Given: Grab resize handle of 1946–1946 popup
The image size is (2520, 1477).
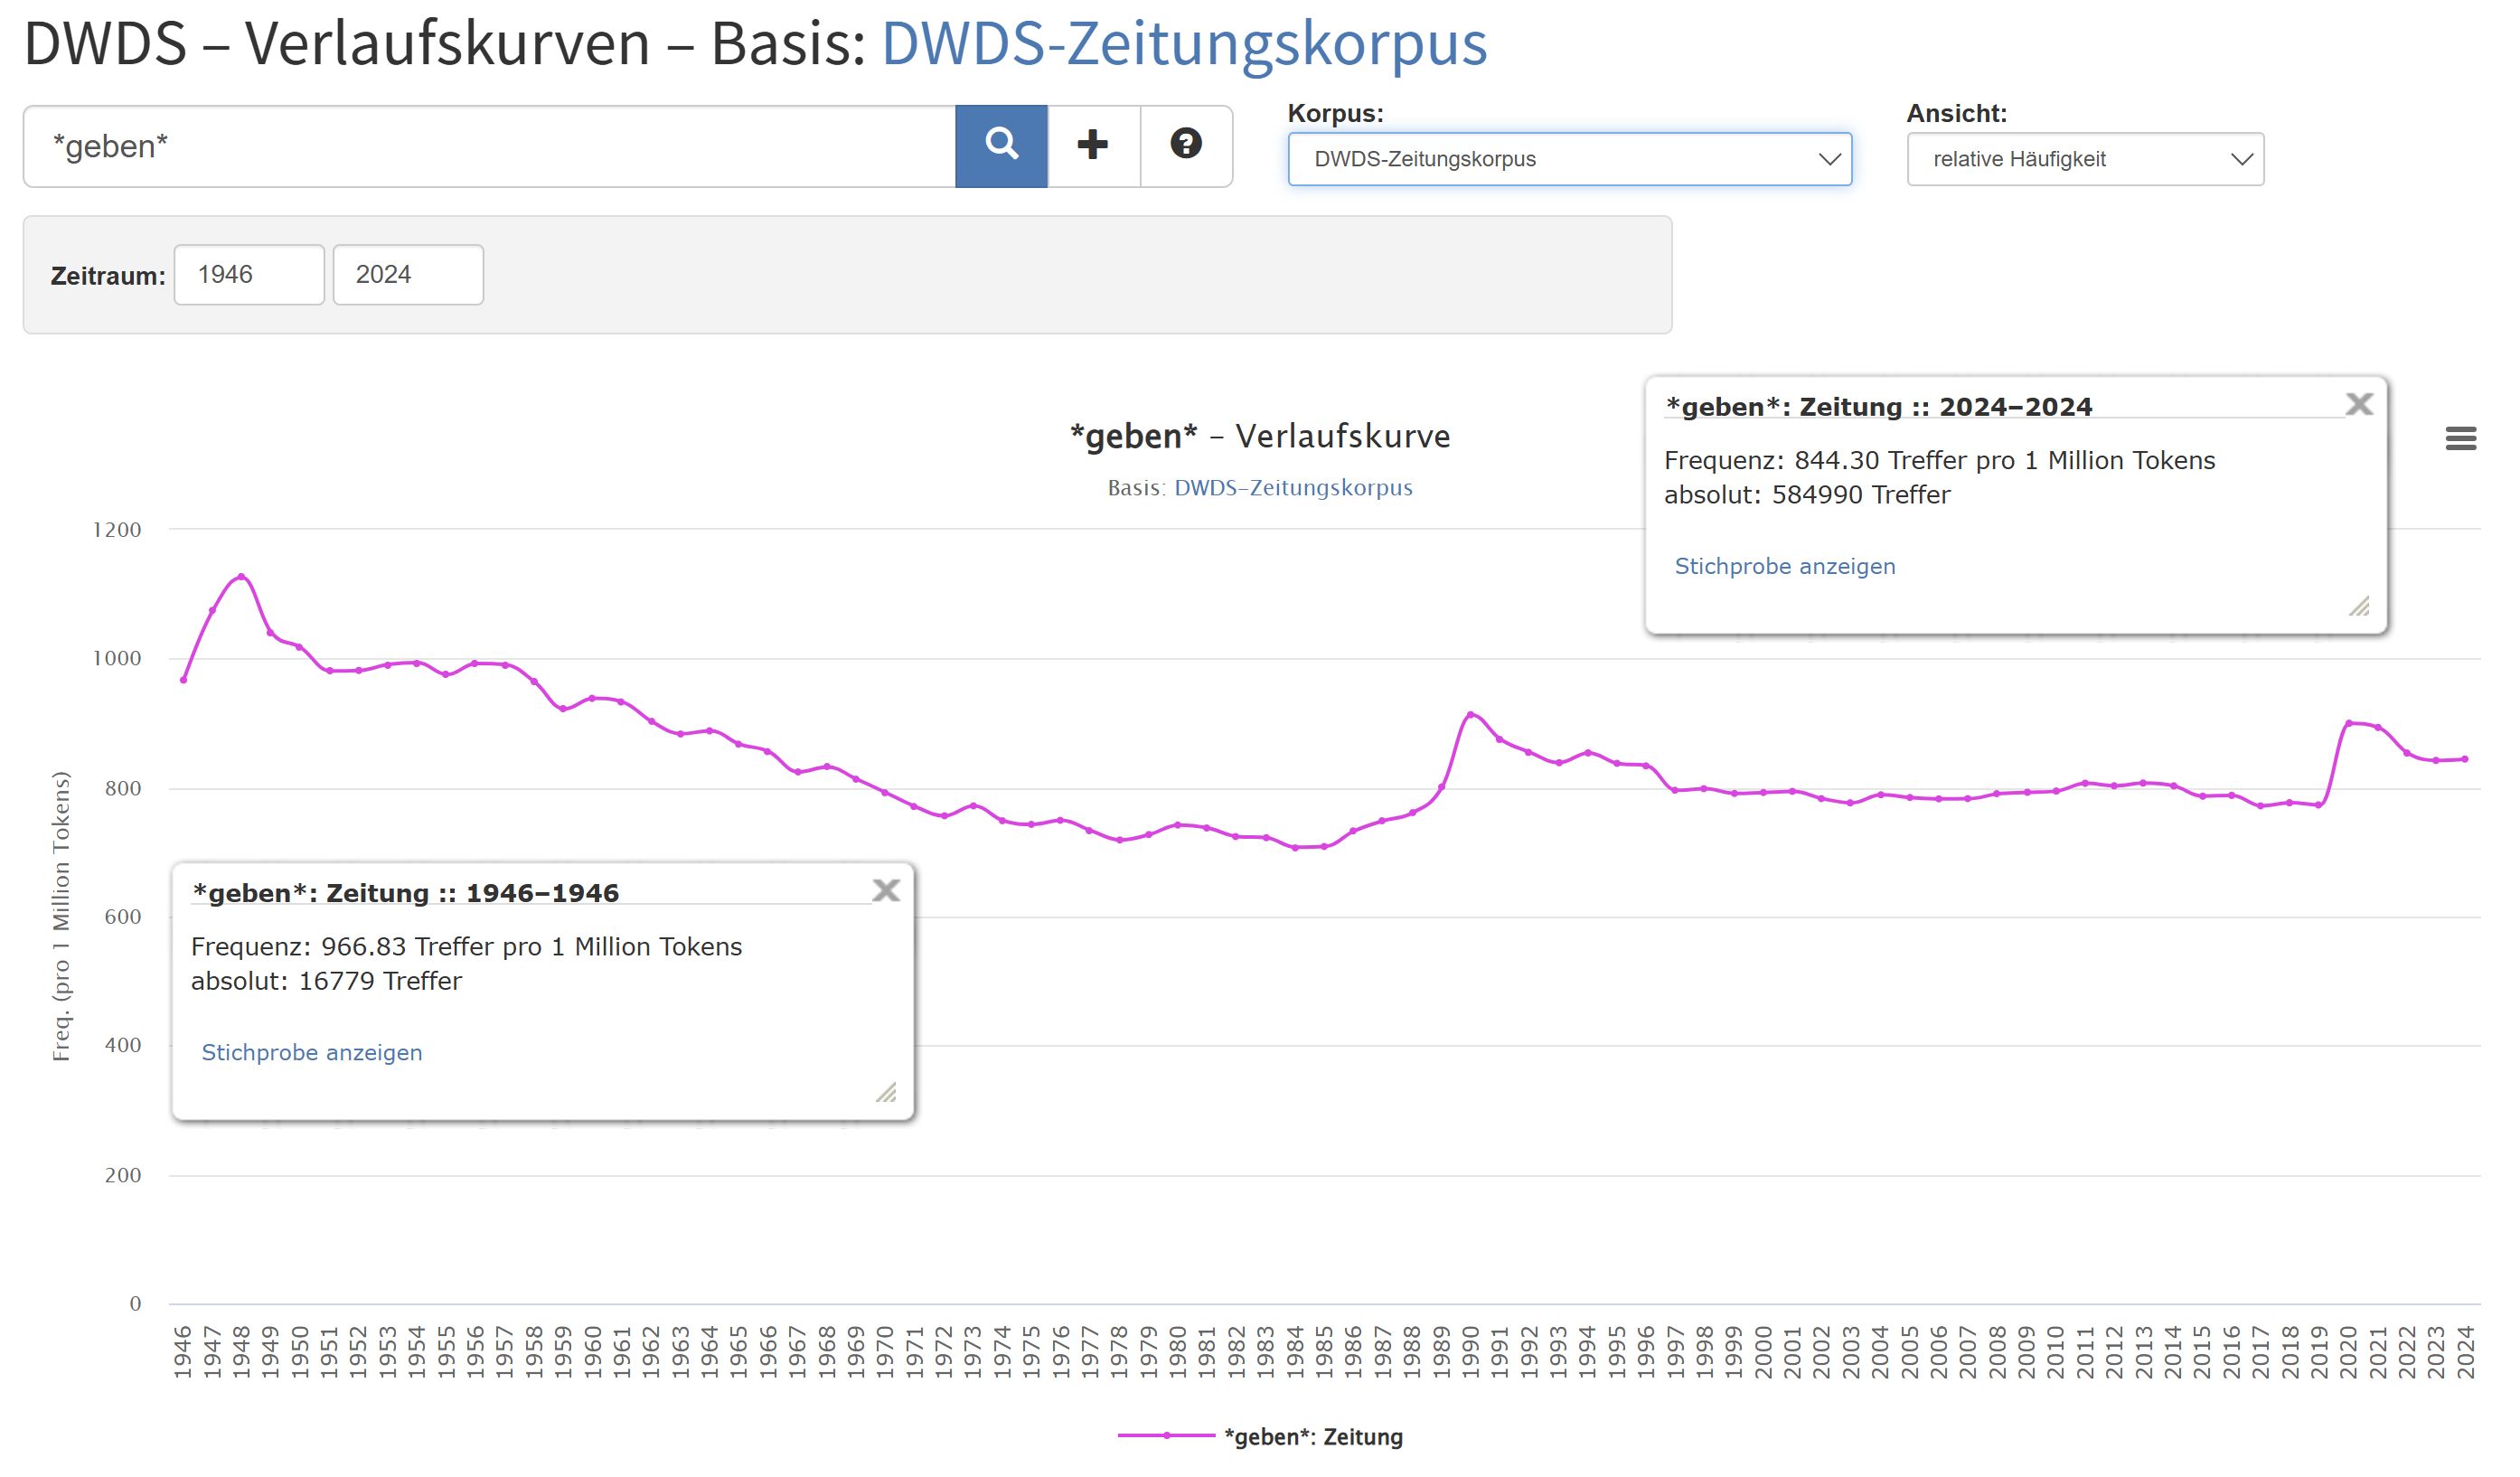Looking at the screenshot, I should pyautogui.click(x=886, y=1092).
